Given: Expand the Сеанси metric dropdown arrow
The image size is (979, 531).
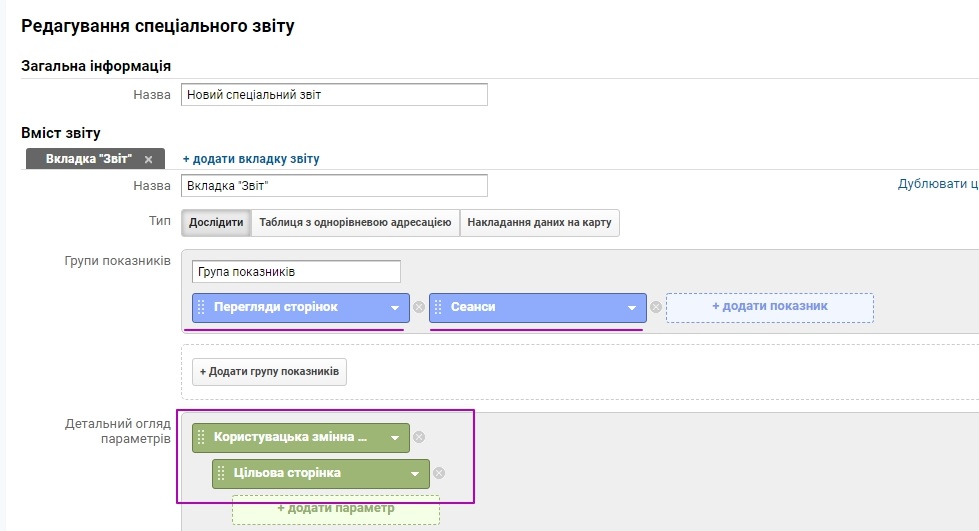Looking at the screenshot, I should tap(632, 308).
